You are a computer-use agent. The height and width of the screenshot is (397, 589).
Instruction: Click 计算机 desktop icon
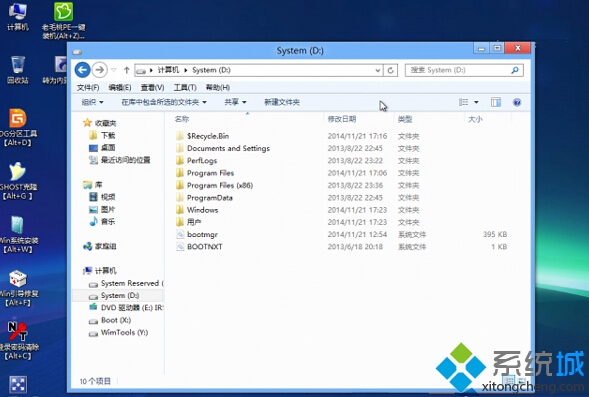(17, 17)
